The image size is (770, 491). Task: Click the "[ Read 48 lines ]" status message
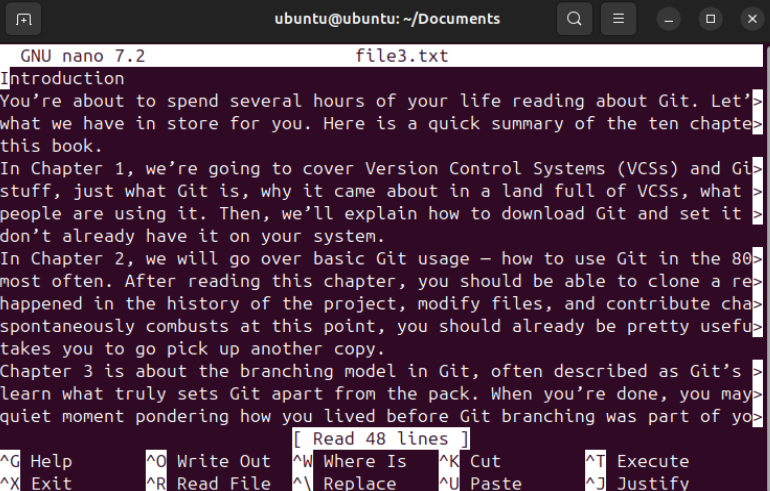pyautogui.click(x=381, y=439)
